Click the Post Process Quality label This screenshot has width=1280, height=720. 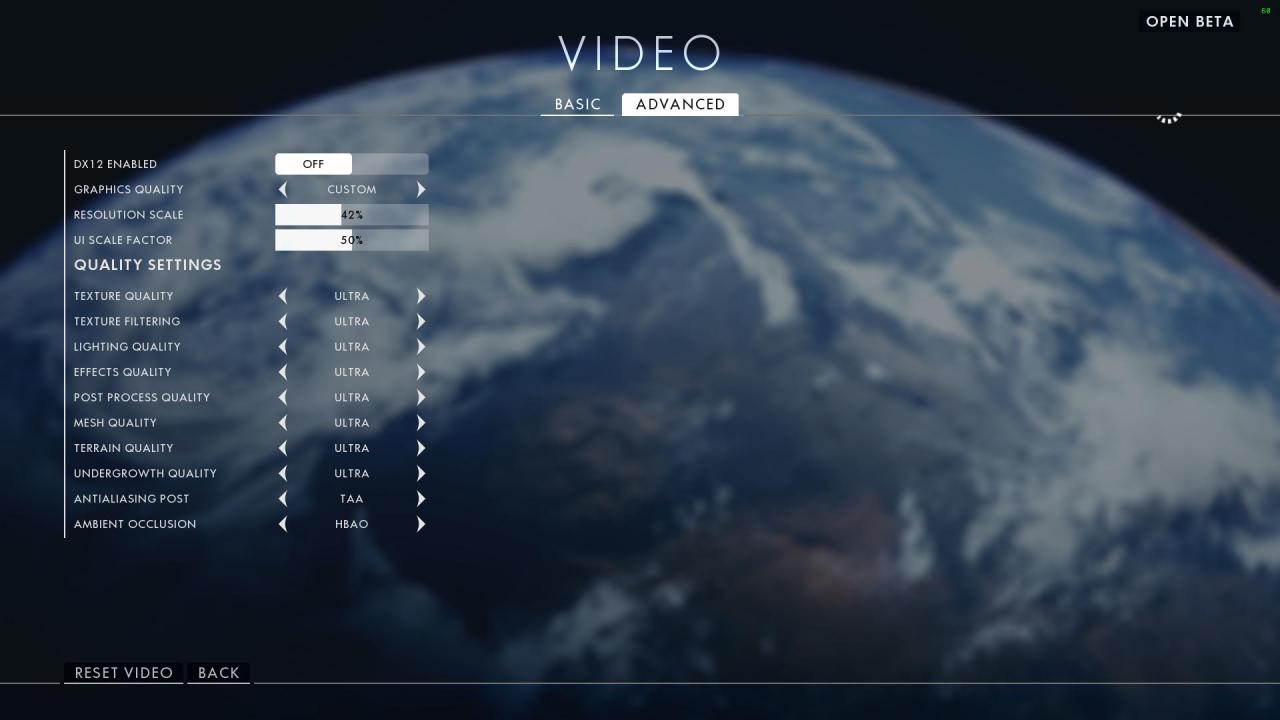point(142,397)
